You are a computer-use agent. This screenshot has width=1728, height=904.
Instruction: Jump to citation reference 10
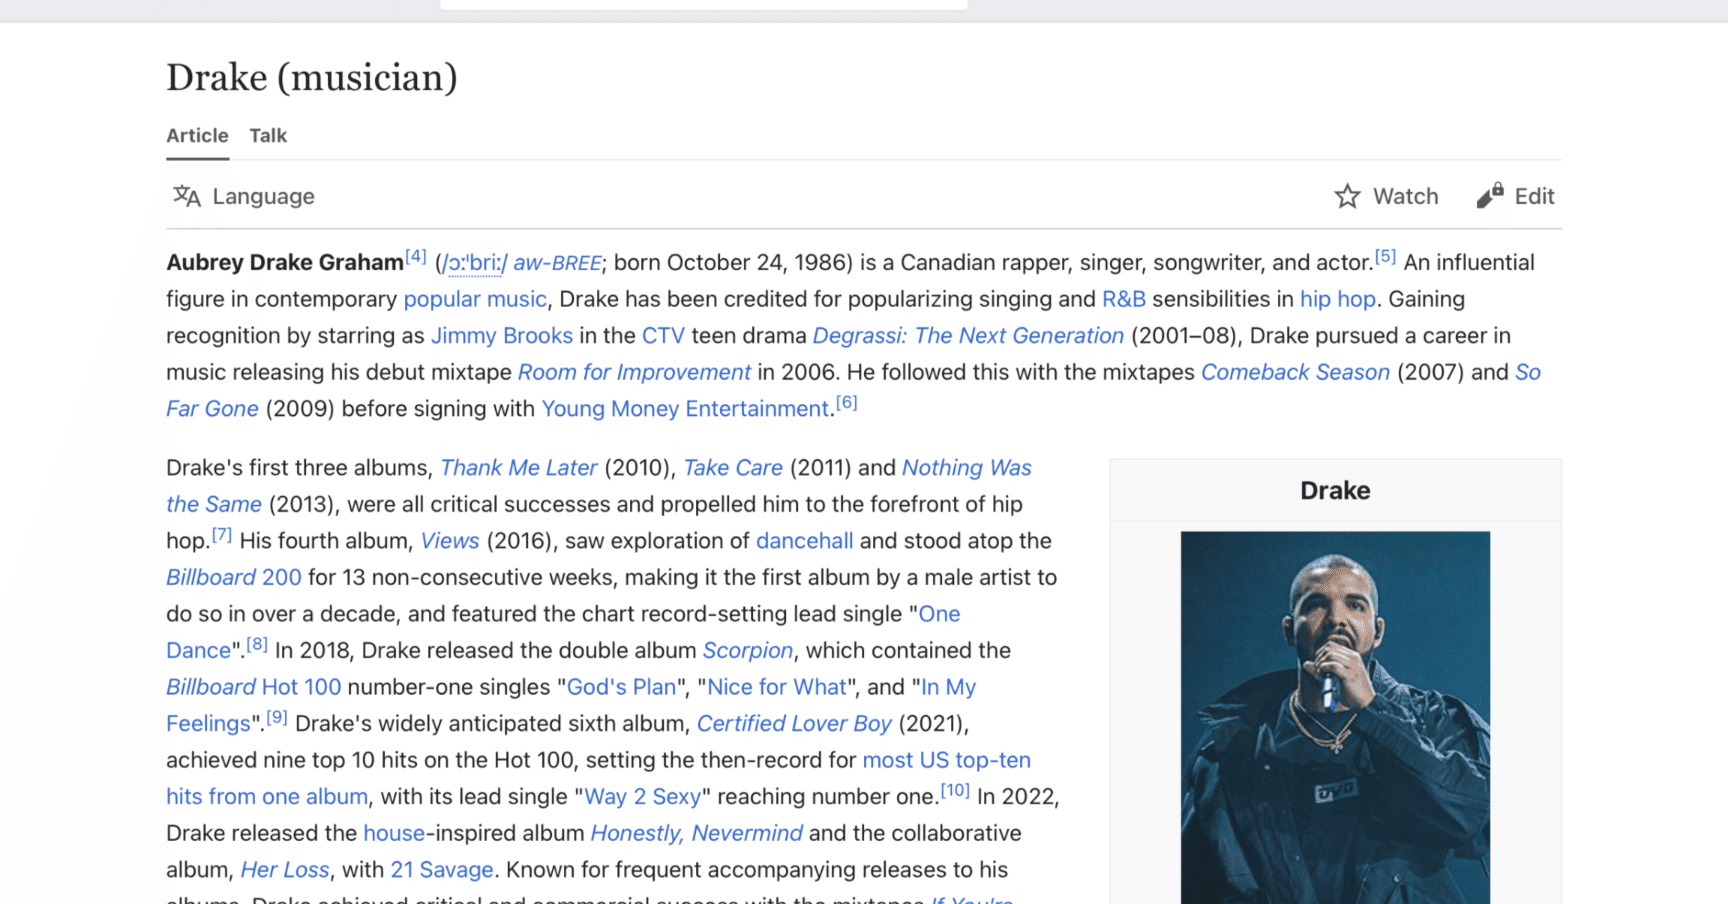(x=955, y=790)
